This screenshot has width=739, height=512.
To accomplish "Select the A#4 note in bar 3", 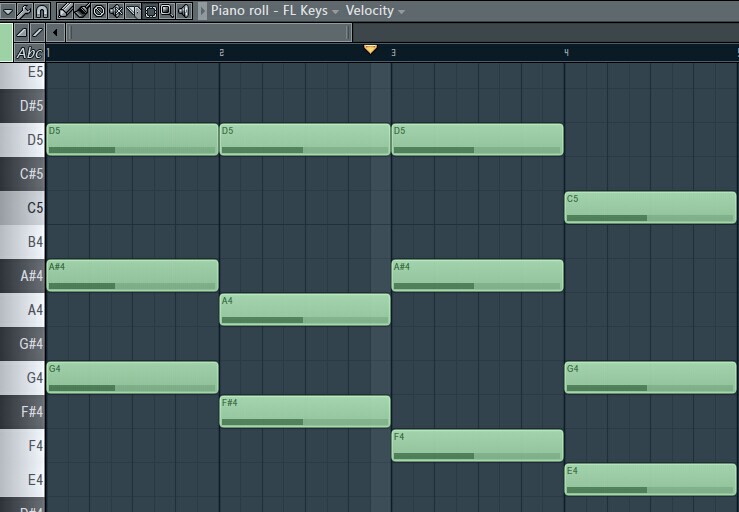I will 477,275.
